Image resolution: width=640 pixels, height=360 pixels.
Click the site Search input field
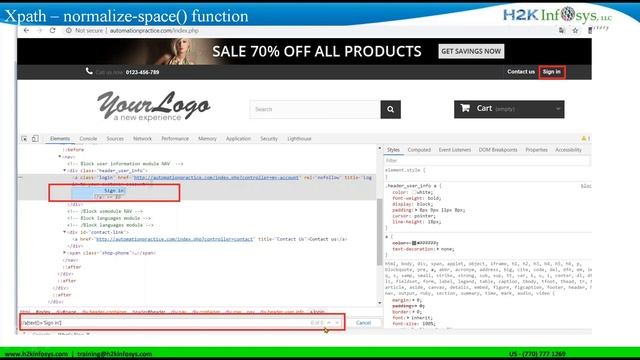coord(315,109)
